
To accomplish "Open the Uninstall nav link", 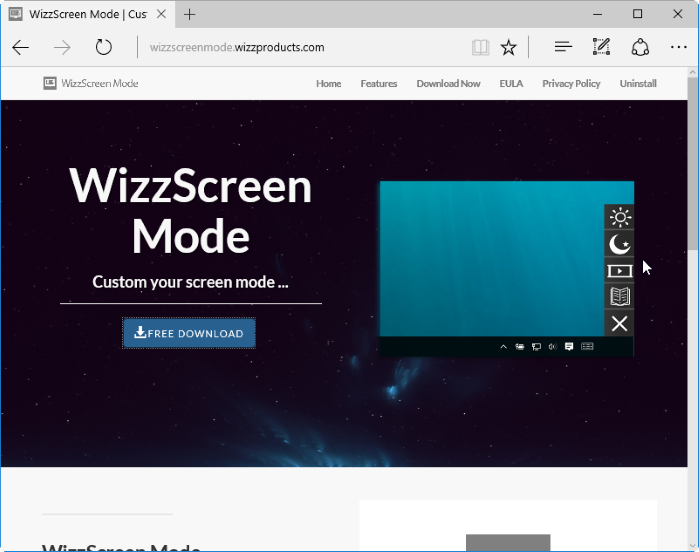I will tap(638, 83).
